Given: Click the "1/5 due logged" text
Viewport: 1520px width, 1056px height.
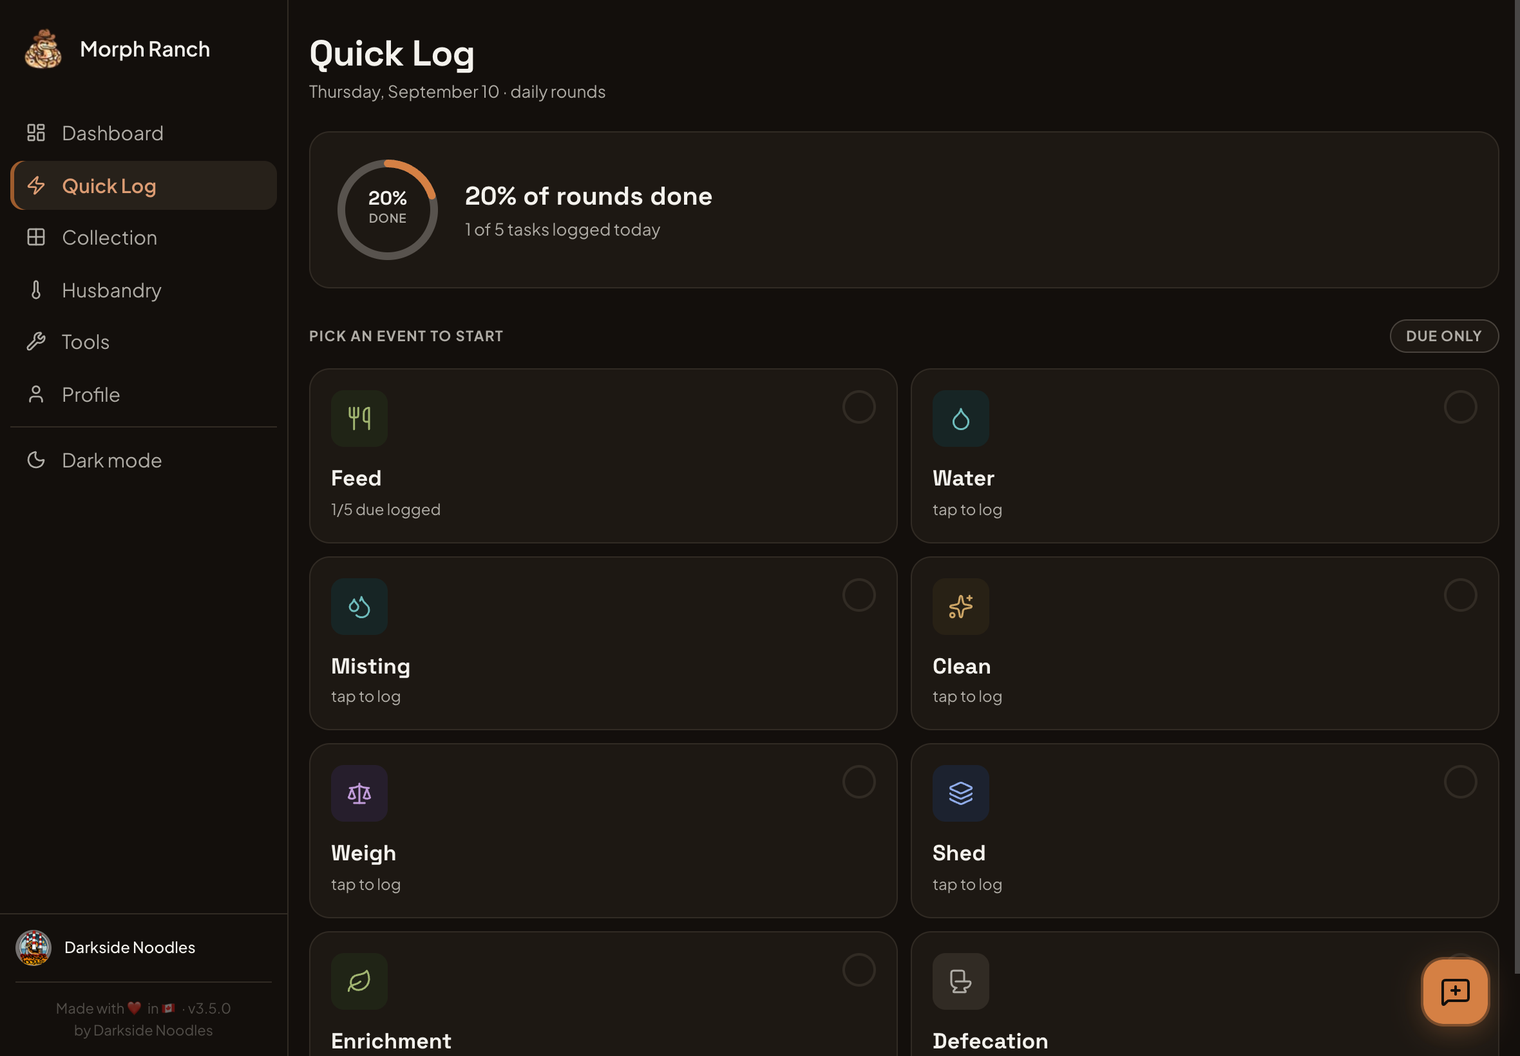Looking at the screenshot, I should (x=385, y=509).
